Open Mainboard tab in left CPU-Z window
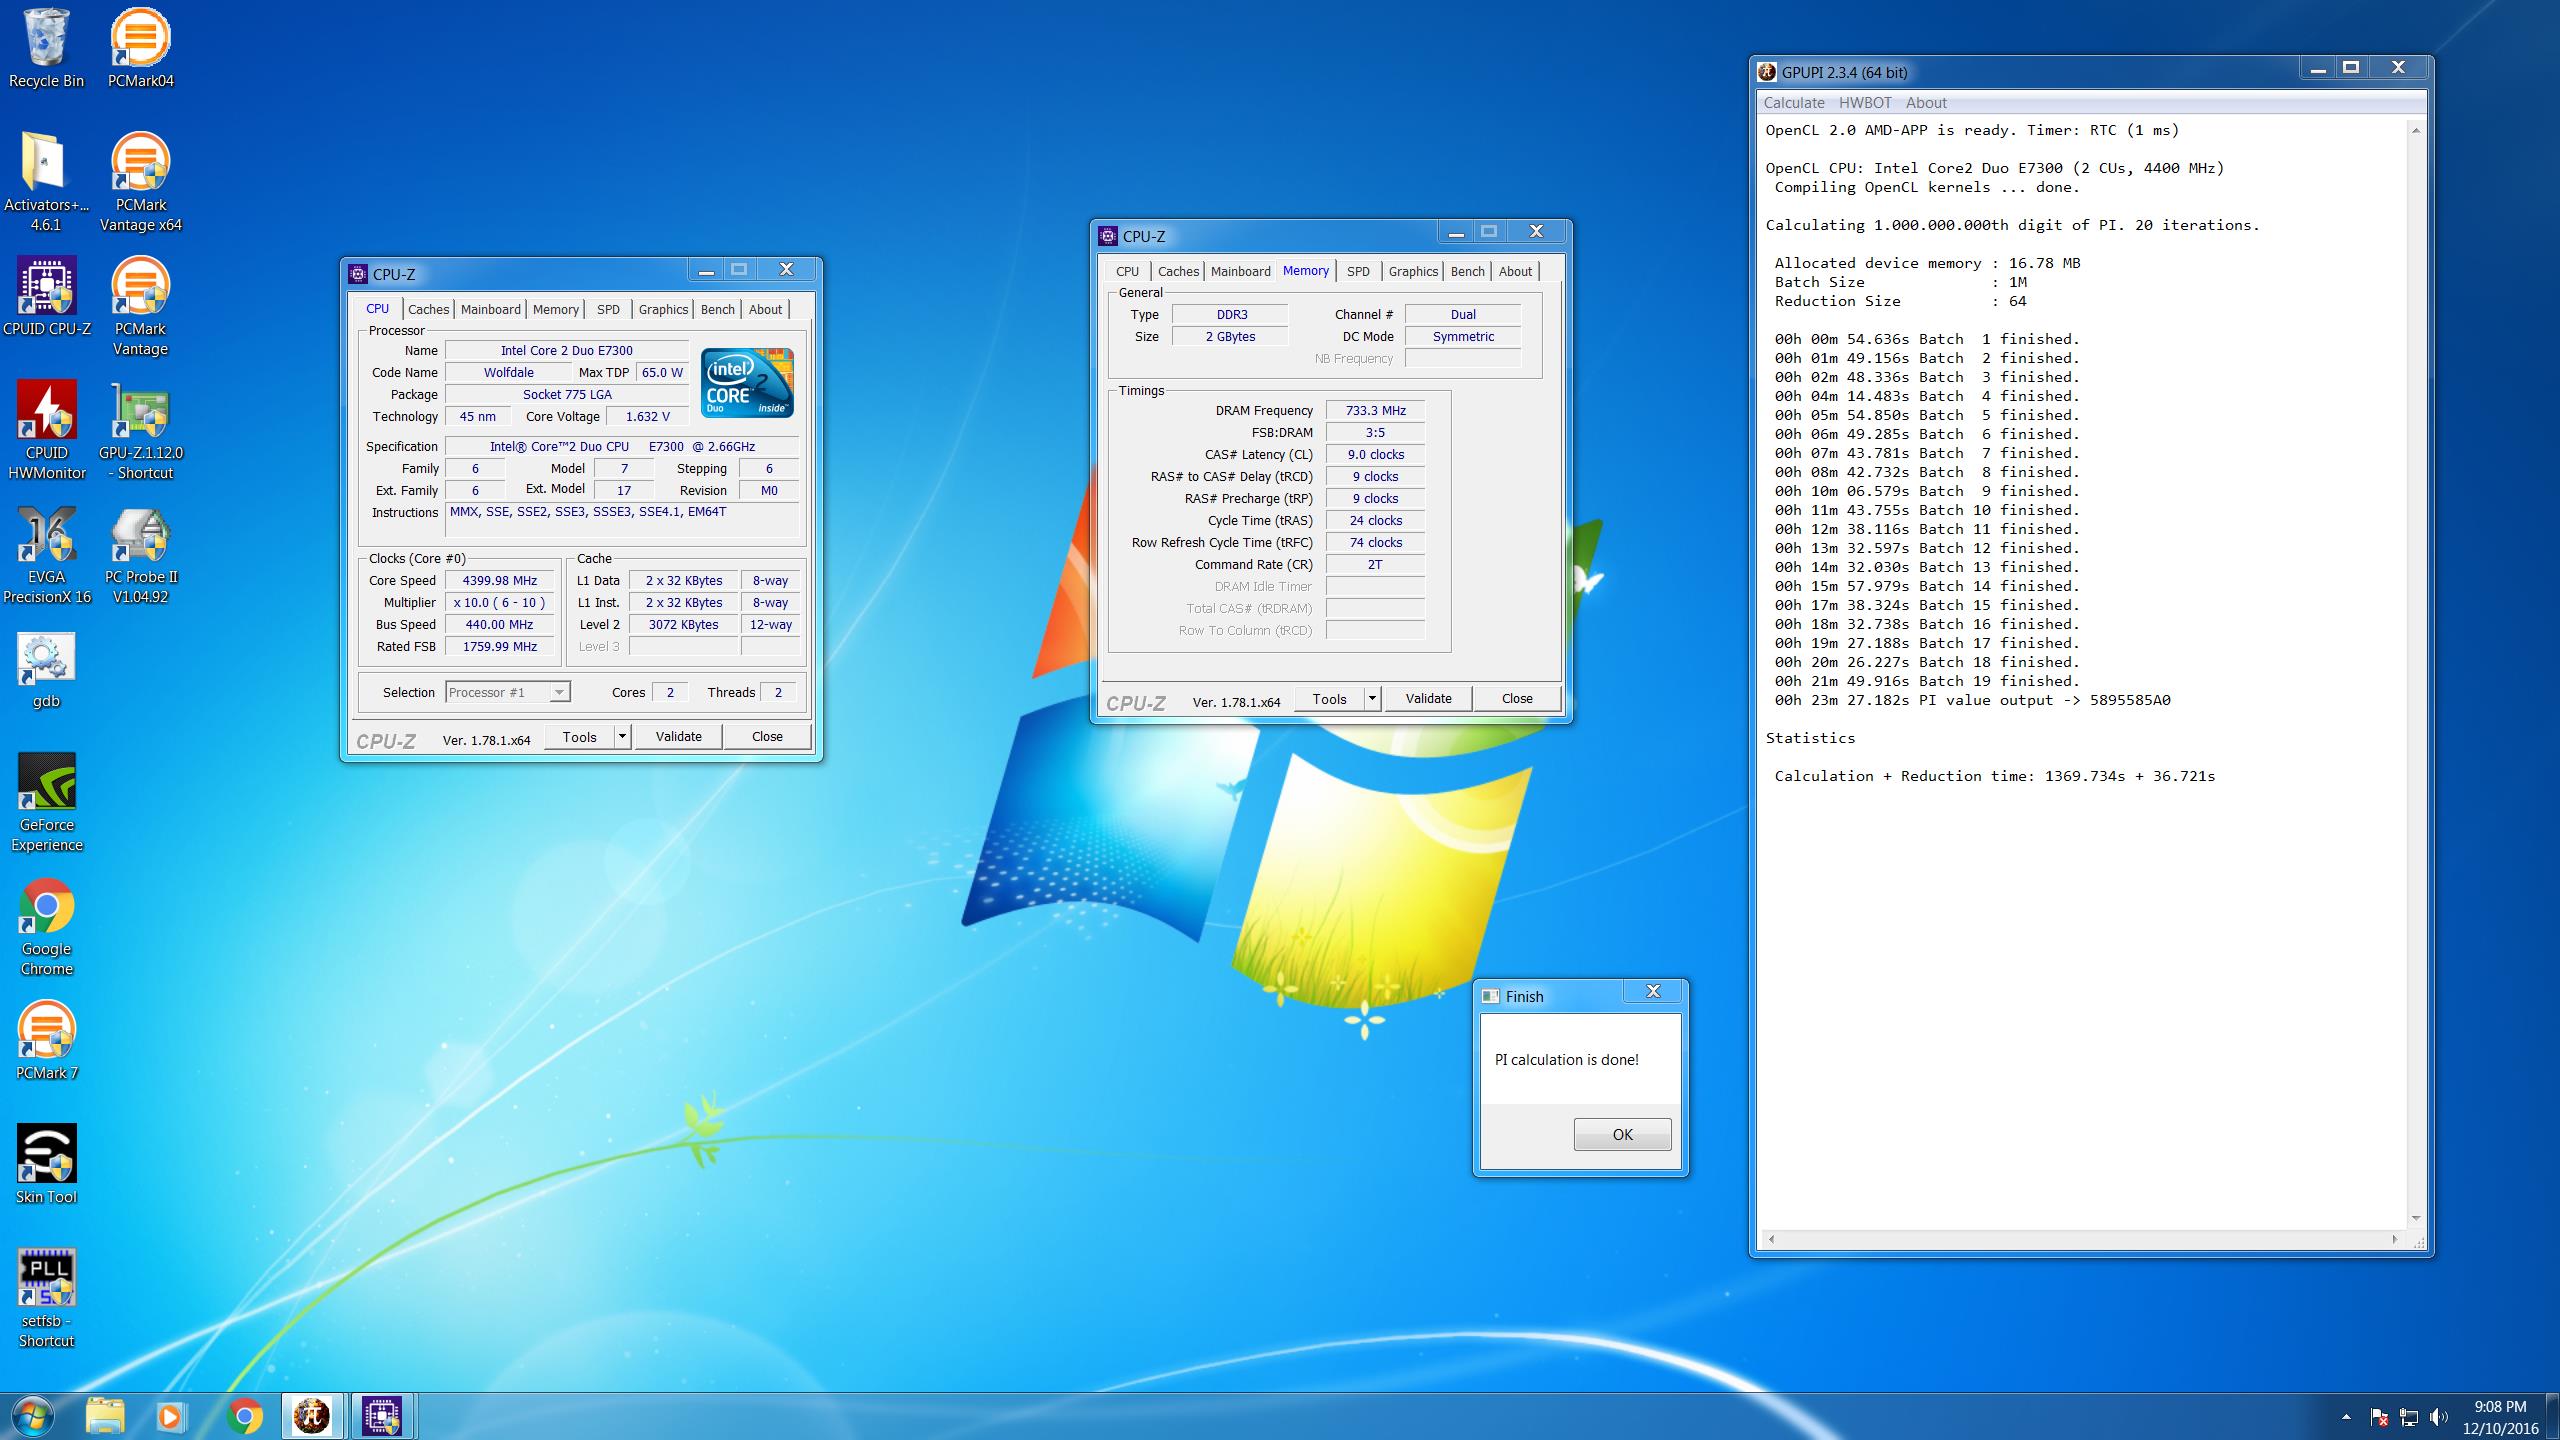The width and height of the screenshot is (2560, 1440). (490, 309)
